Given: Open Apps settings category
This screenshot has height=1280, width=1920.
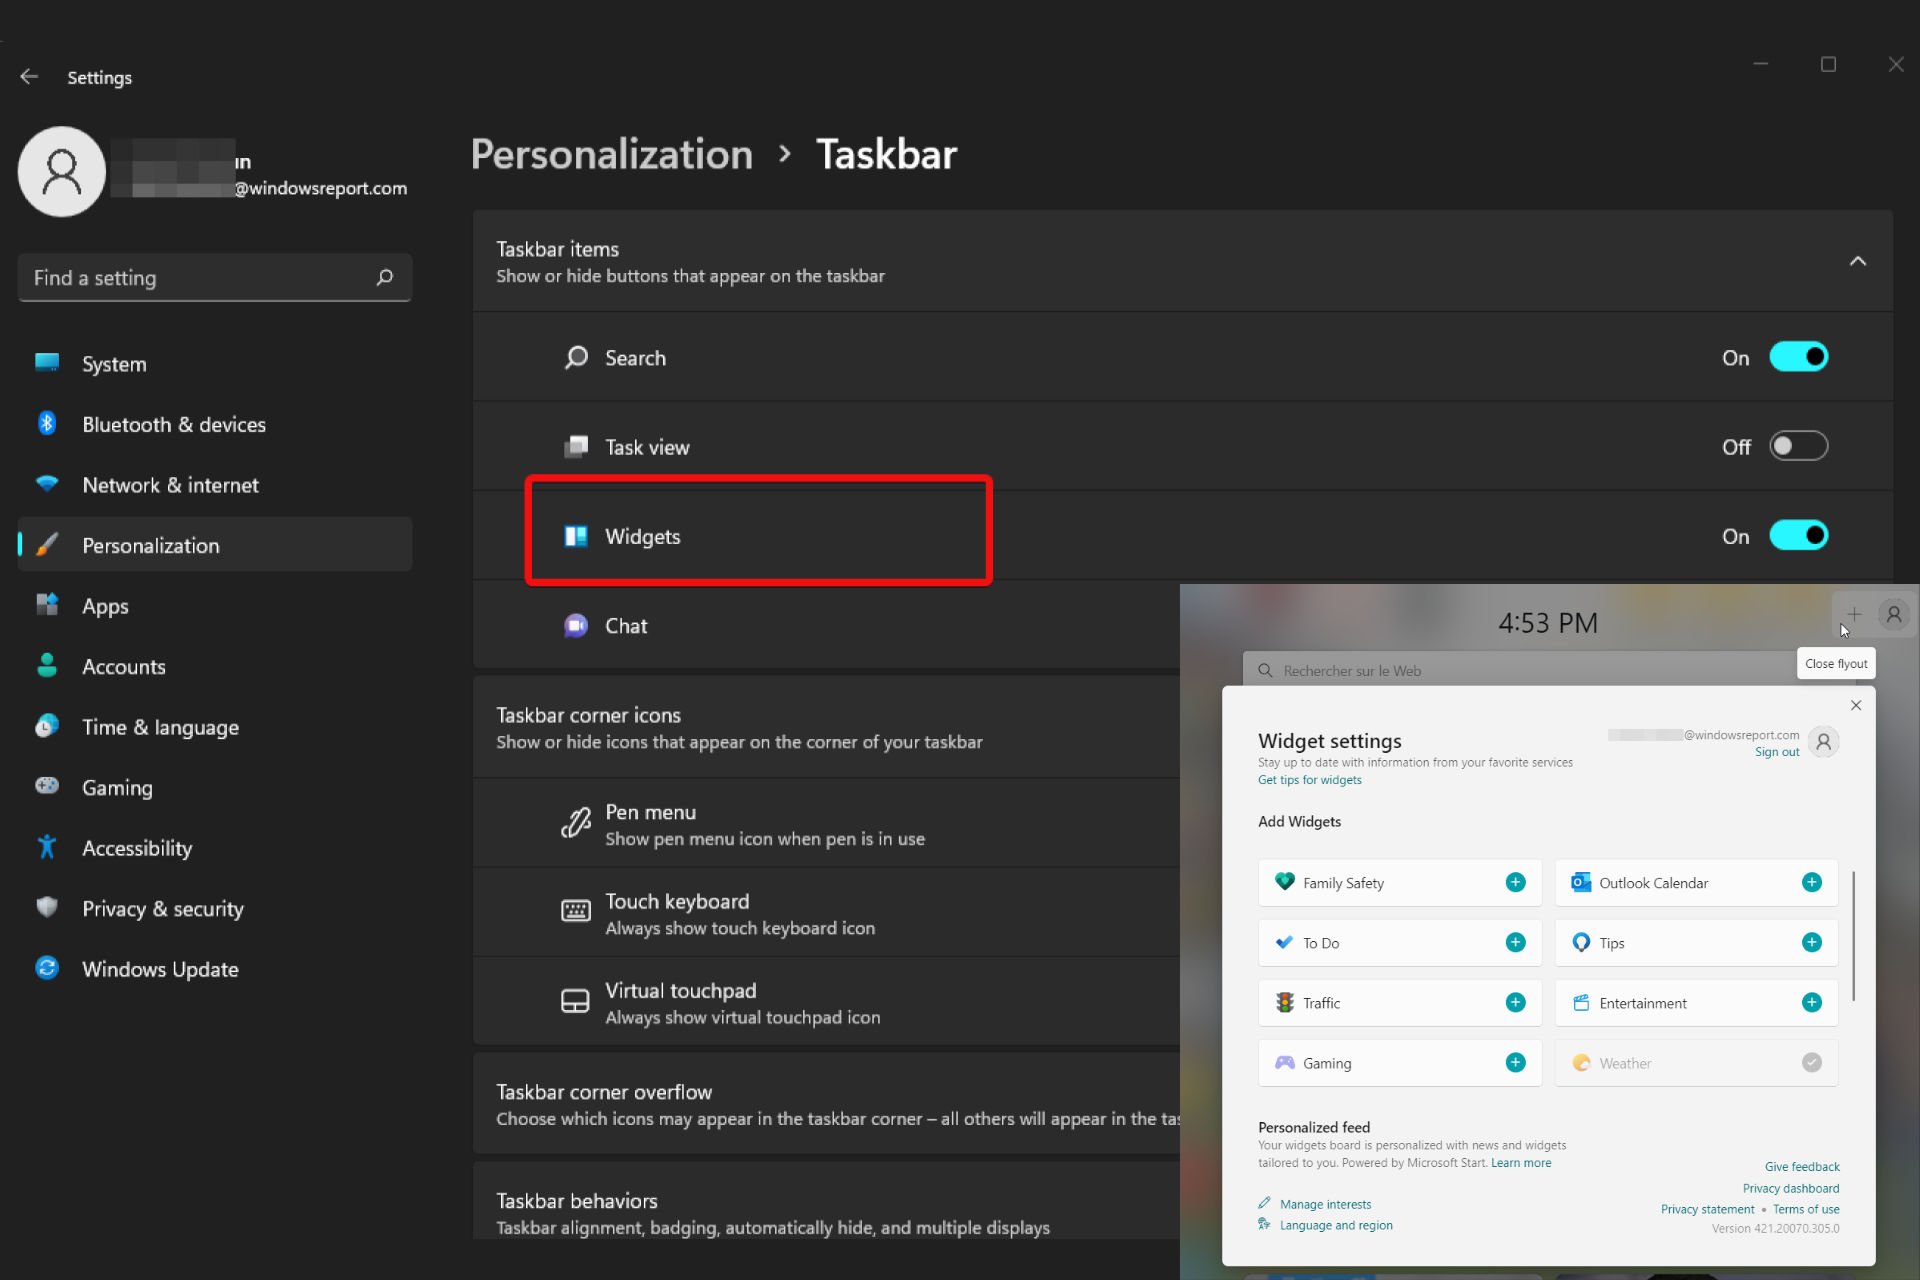Looking at the screenshot, I should coord(215,606).
